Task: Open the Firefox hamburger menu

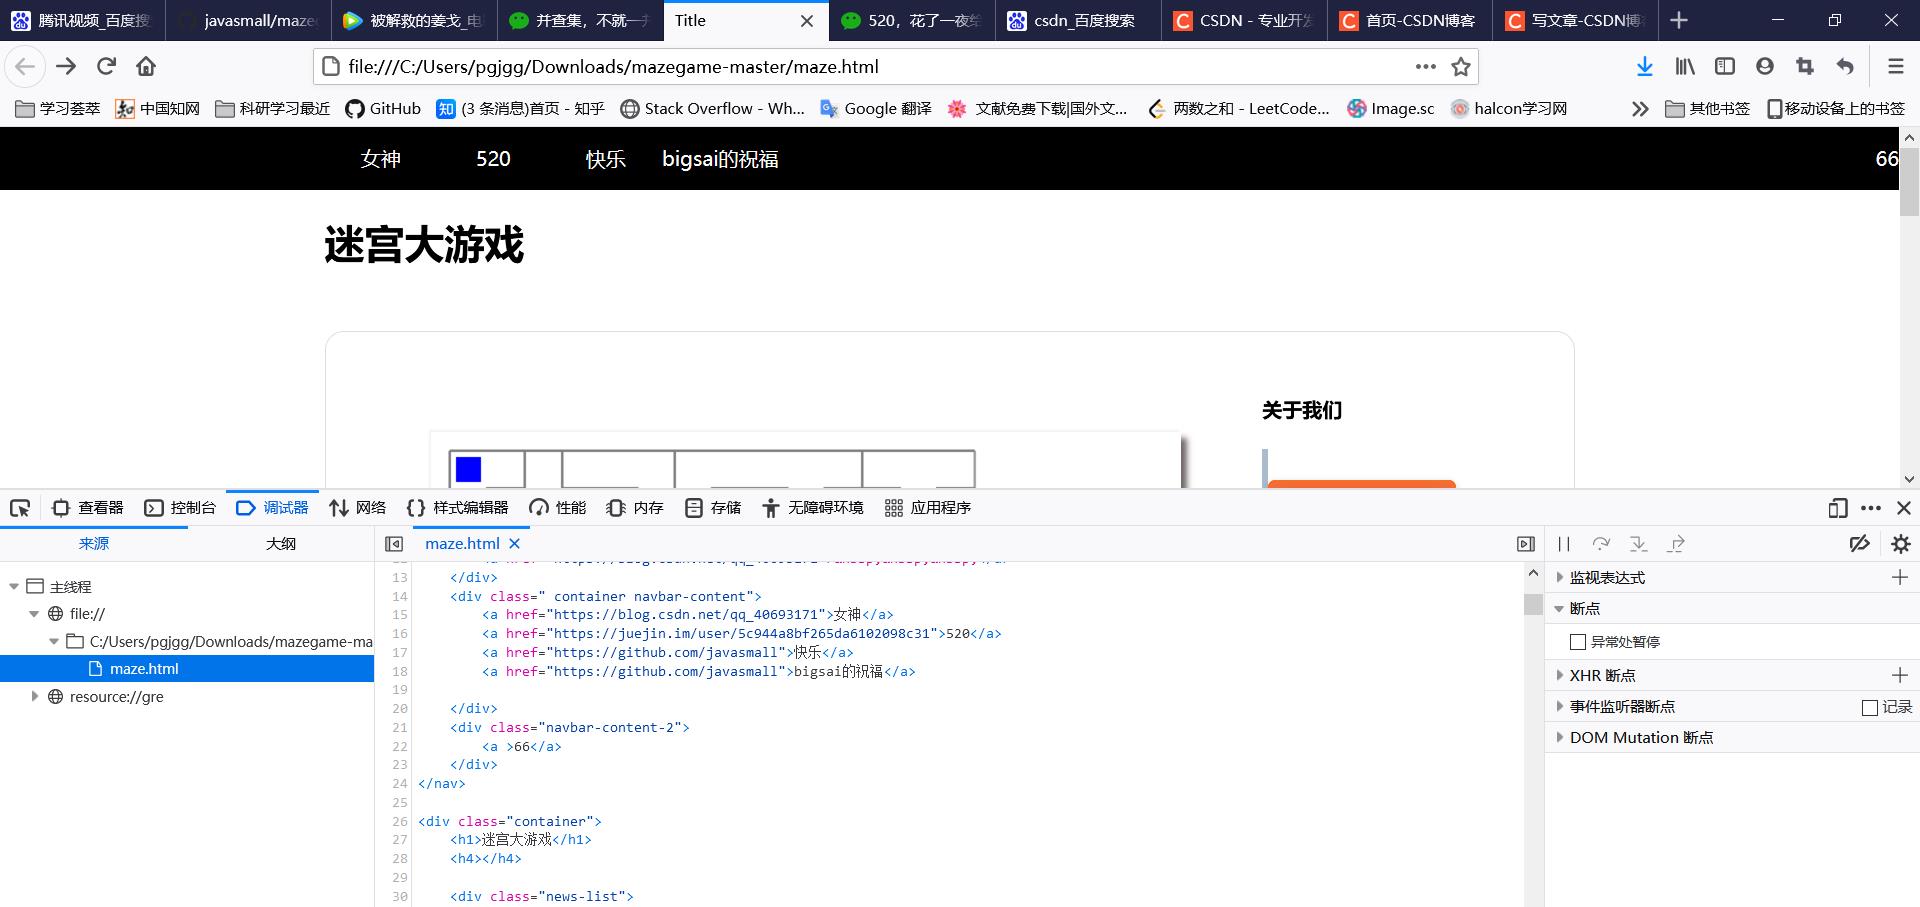Action: click(1895, 66)
